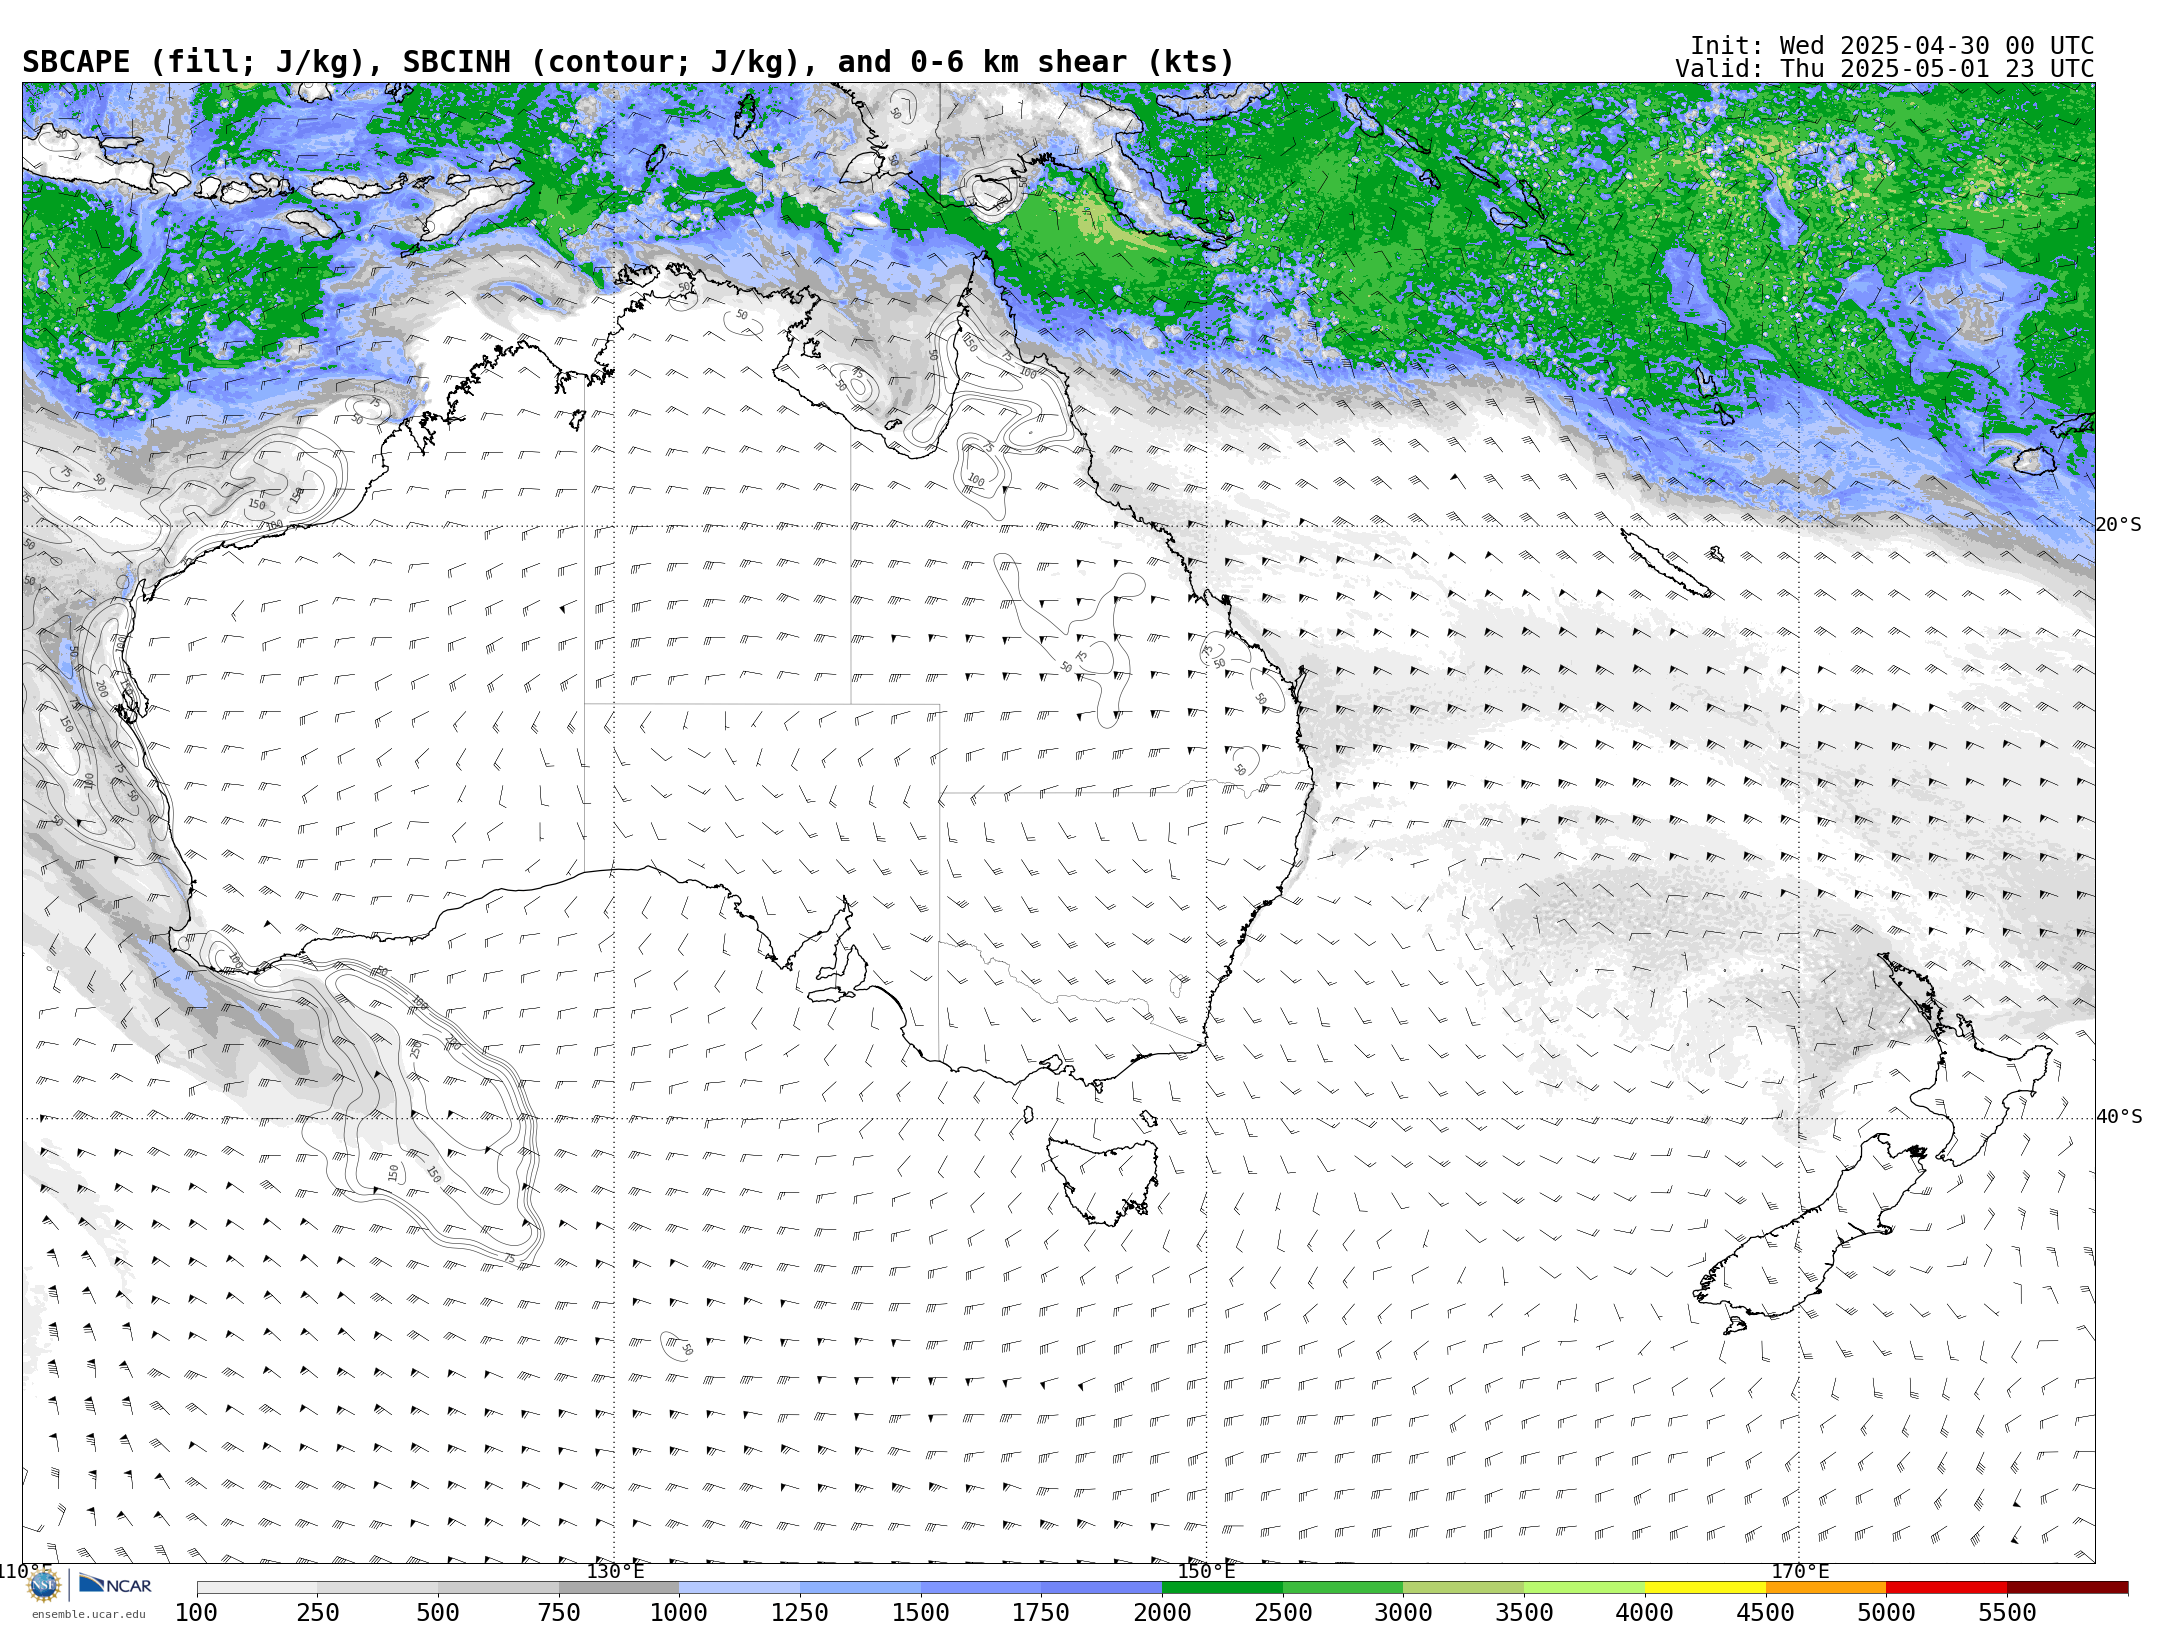The width and height of the screenshot is (2160, 1626).
Task: Click the colorbar value label 750
Action: point(559,1612)
